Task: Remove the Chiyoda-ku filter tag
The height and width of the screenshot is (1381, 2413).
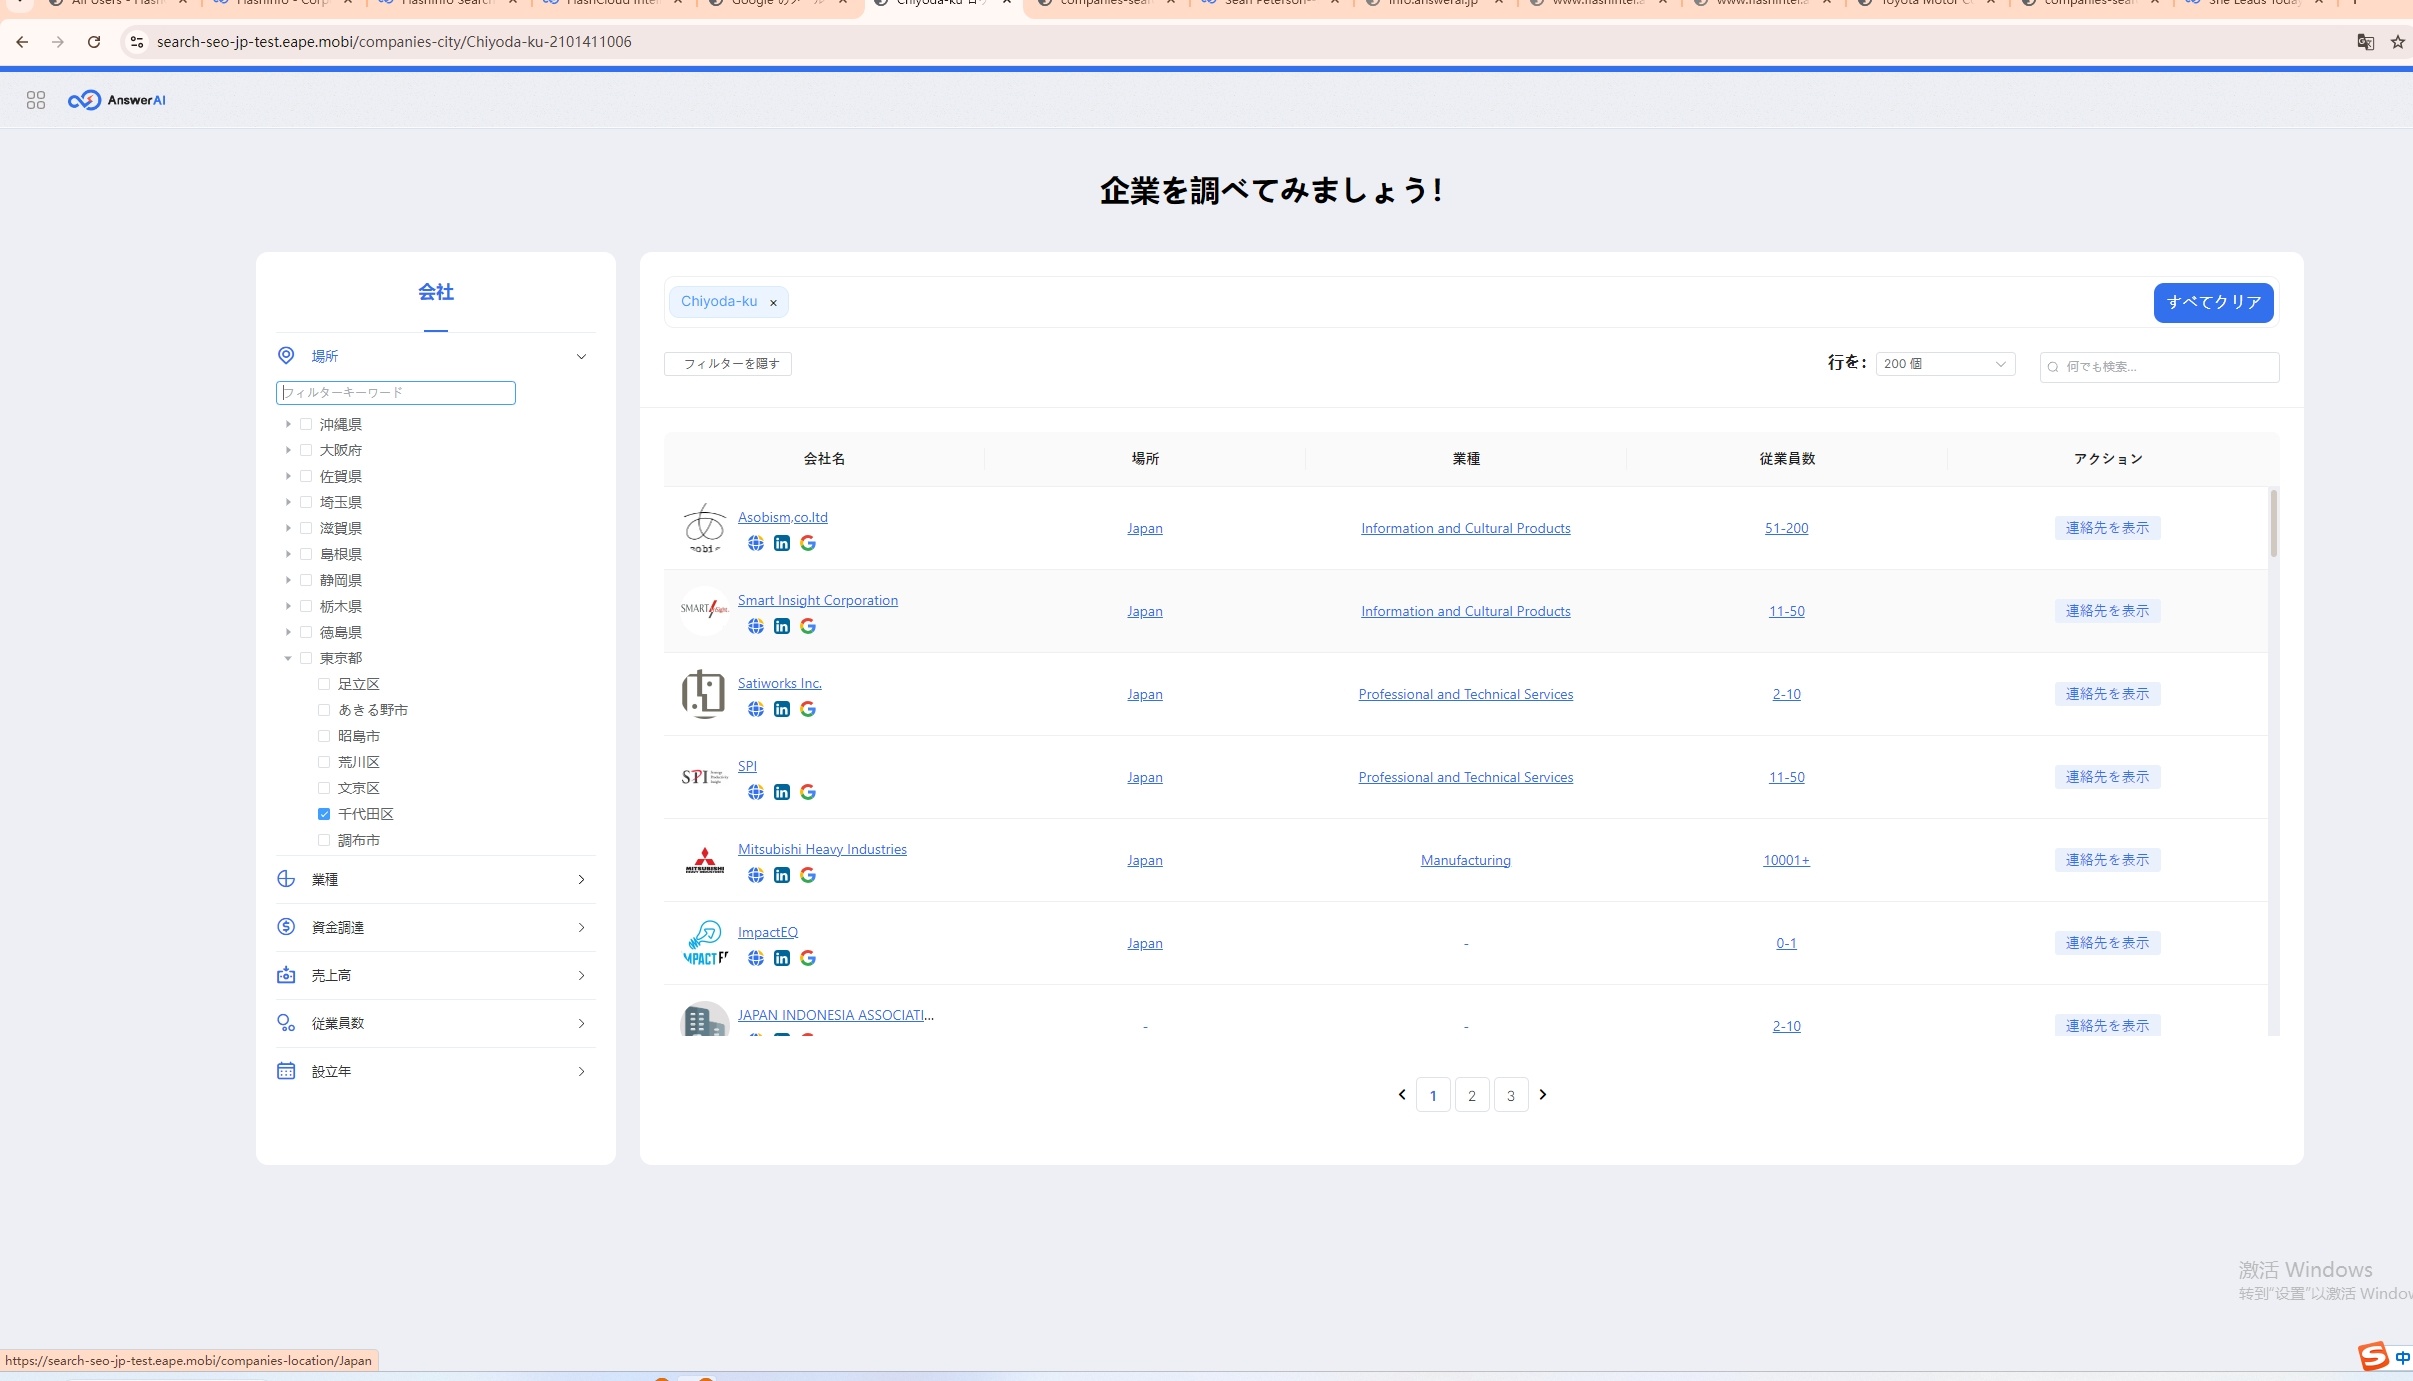Action: point(773,302)
